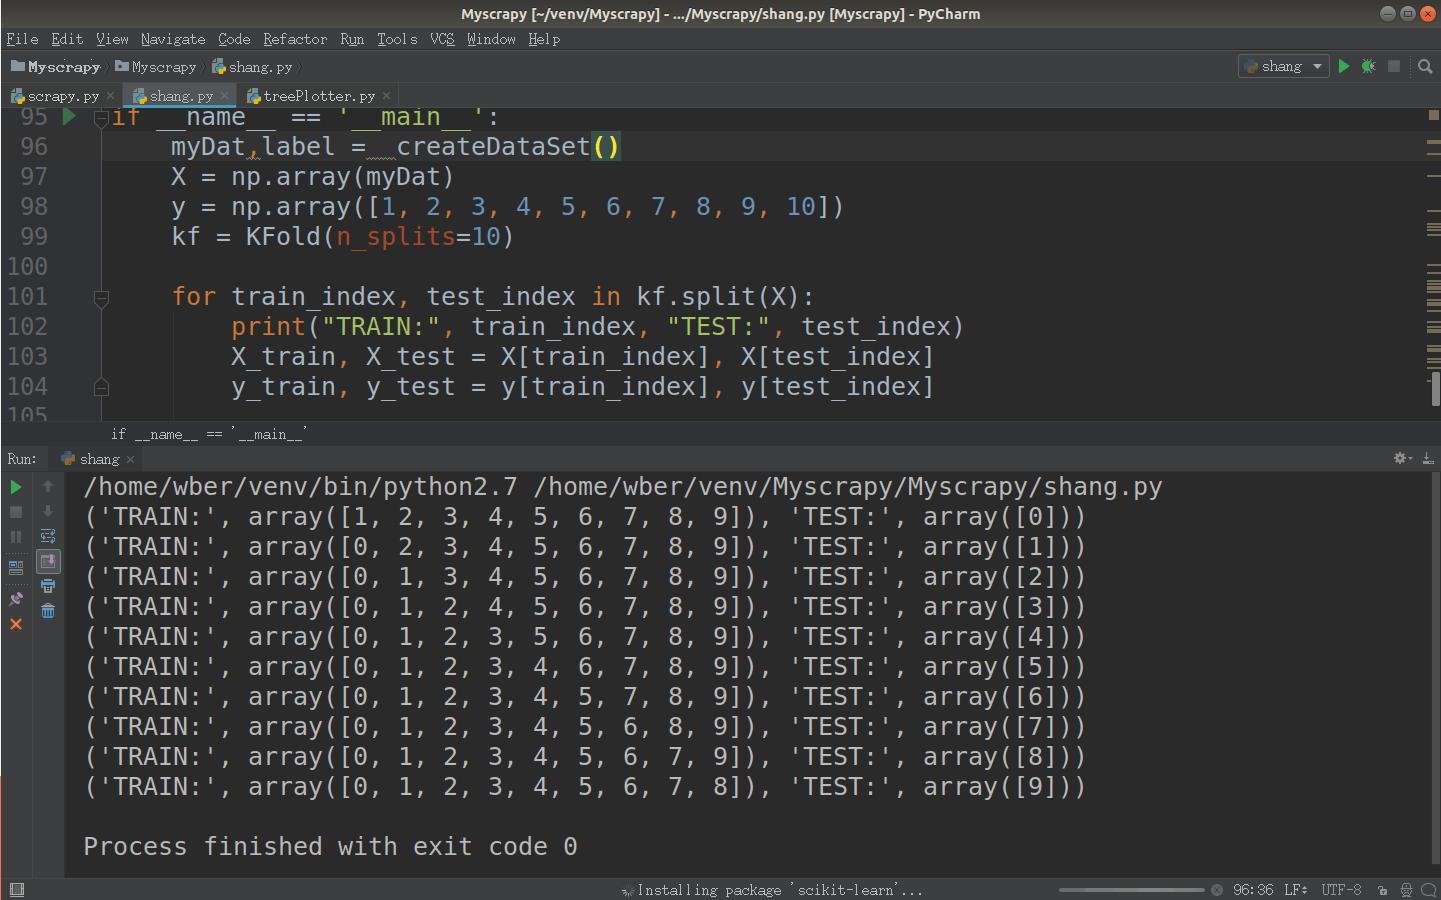
Task: Open the Refactor menu
Action: pyautogui.click(x=294, y=39)
